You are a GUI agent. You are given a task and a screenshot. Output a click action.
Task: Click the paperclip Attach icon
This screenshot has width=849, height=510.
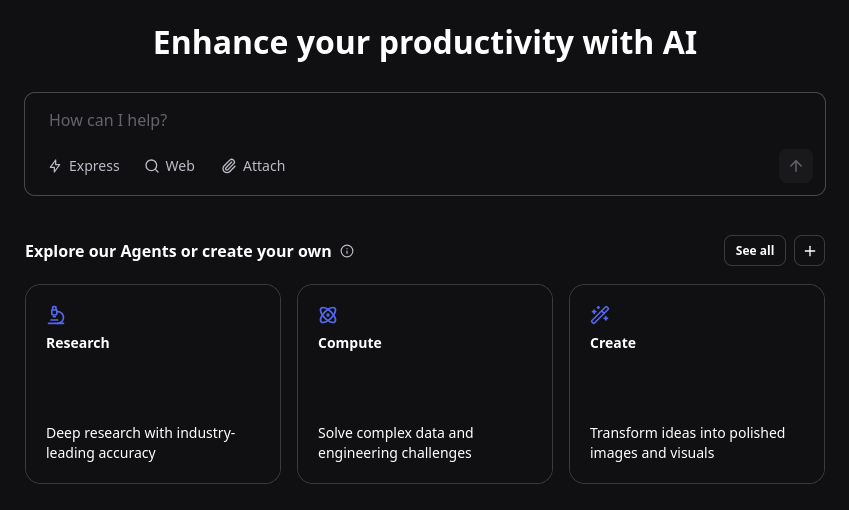click(x=229, y=166)
